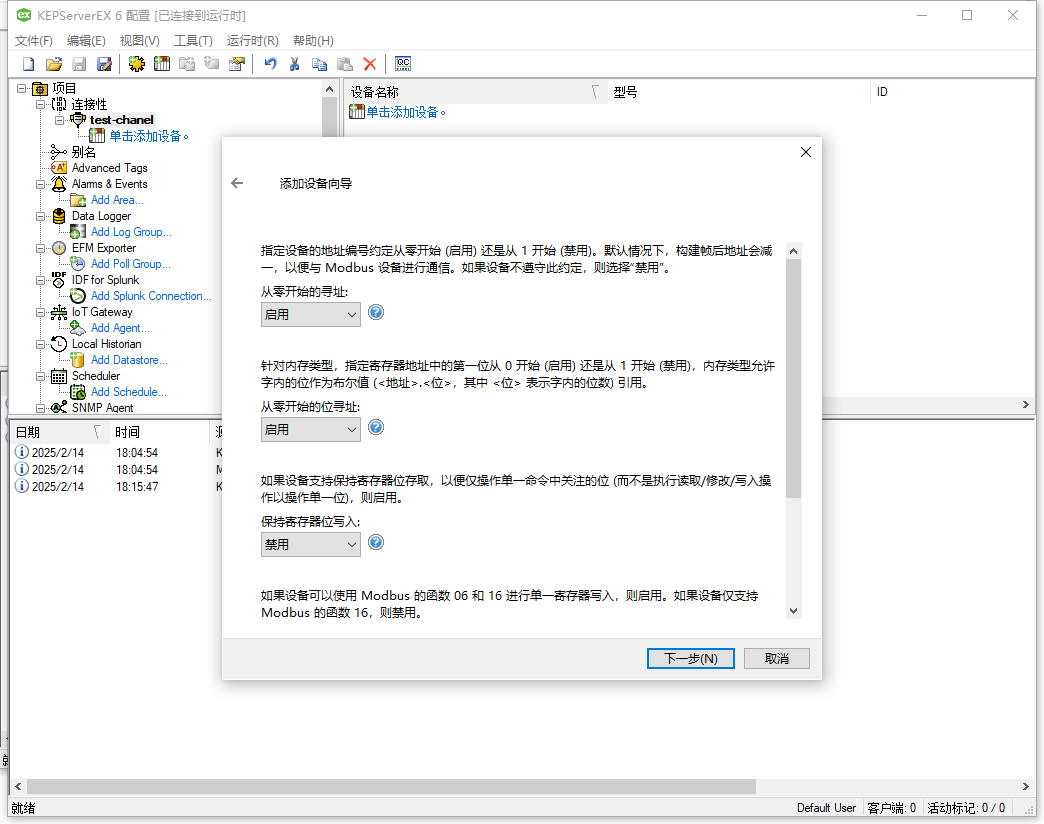Viewport: 1044px width, 824px height.
Task: Click the Paste clipboard icon
Action: click(345, 64)
